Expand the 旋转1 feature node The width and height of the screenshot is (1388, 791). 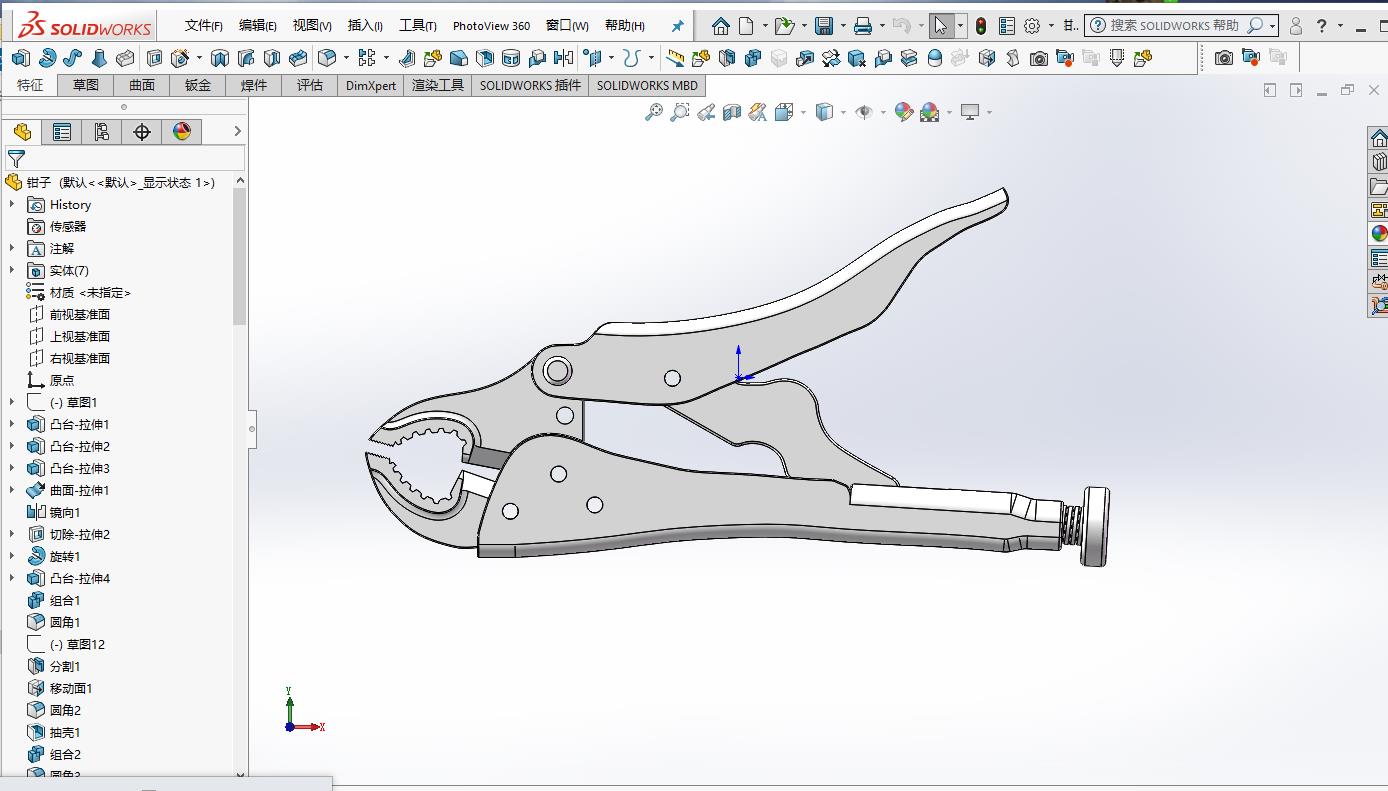[x=12, y=556]
